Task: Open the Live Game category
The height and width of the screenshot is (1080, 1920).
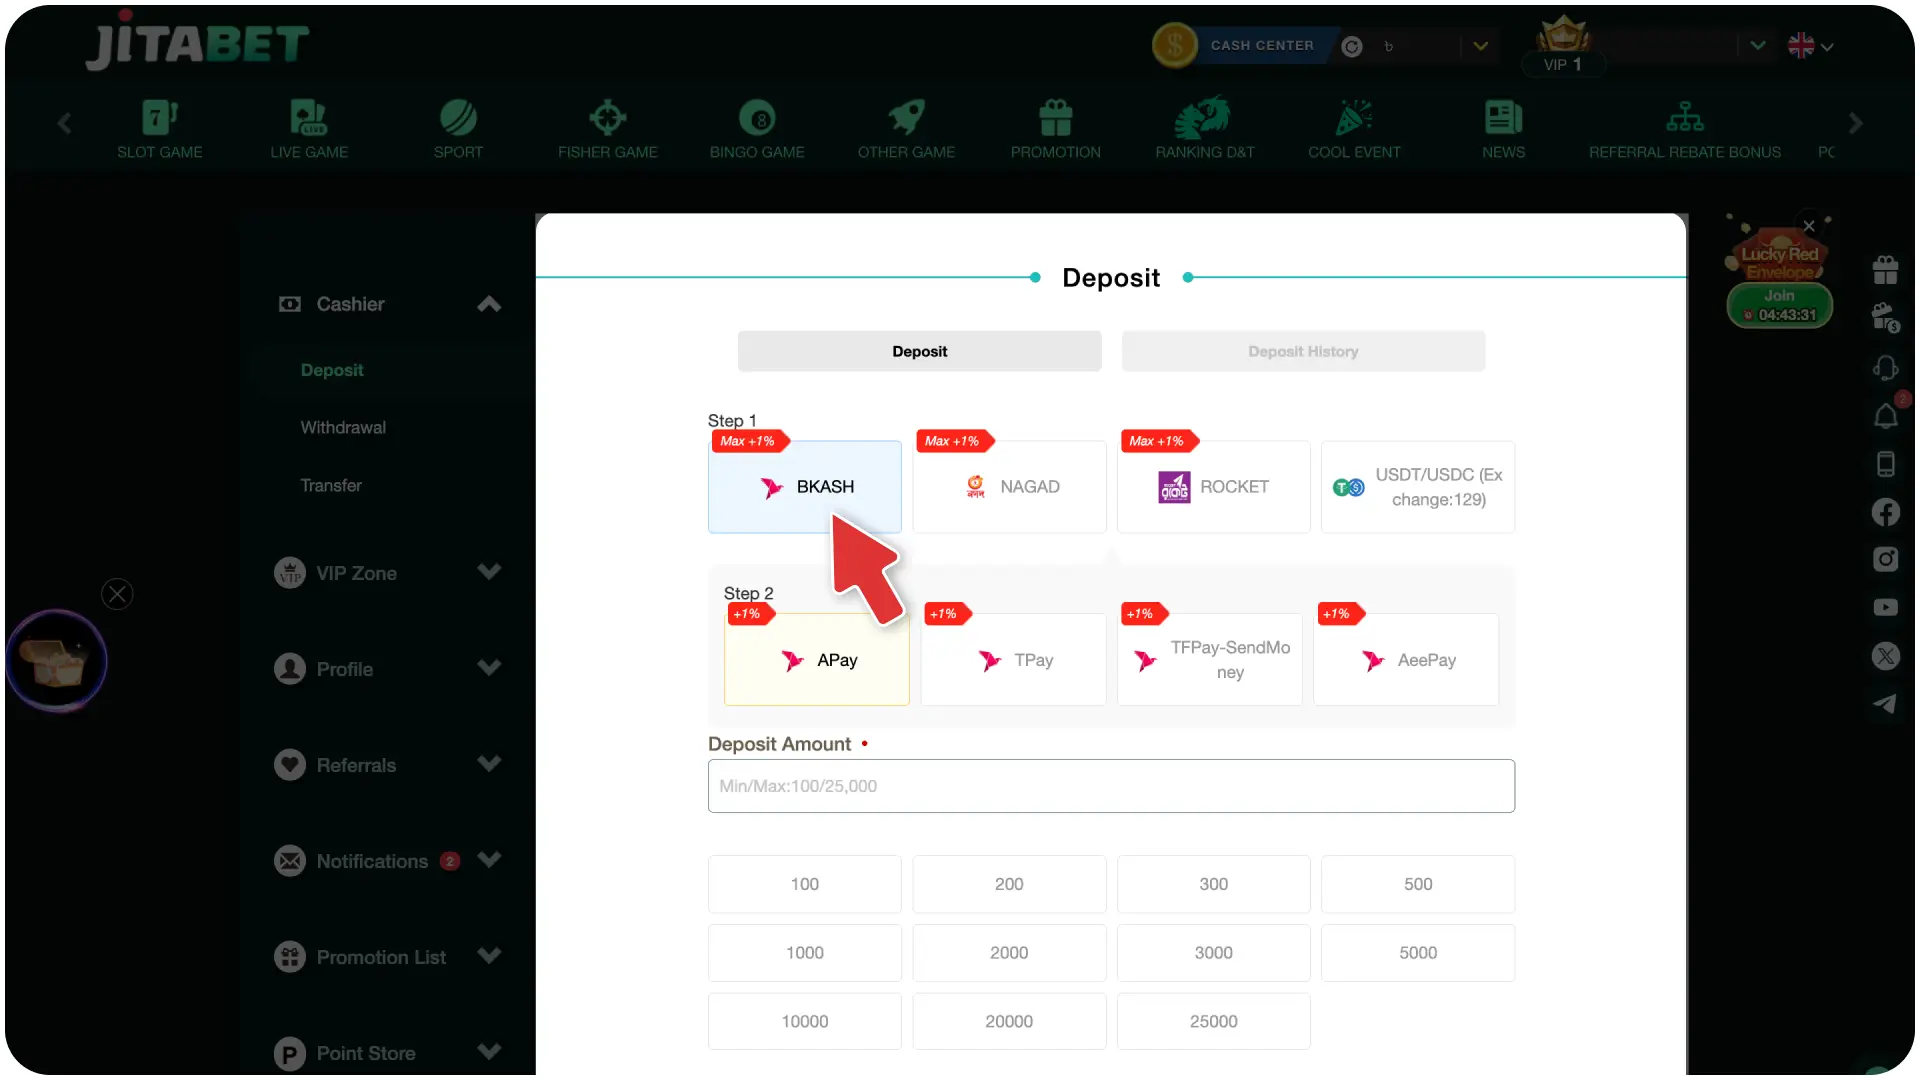Action: pyautogui.click(x=309, y=130)
